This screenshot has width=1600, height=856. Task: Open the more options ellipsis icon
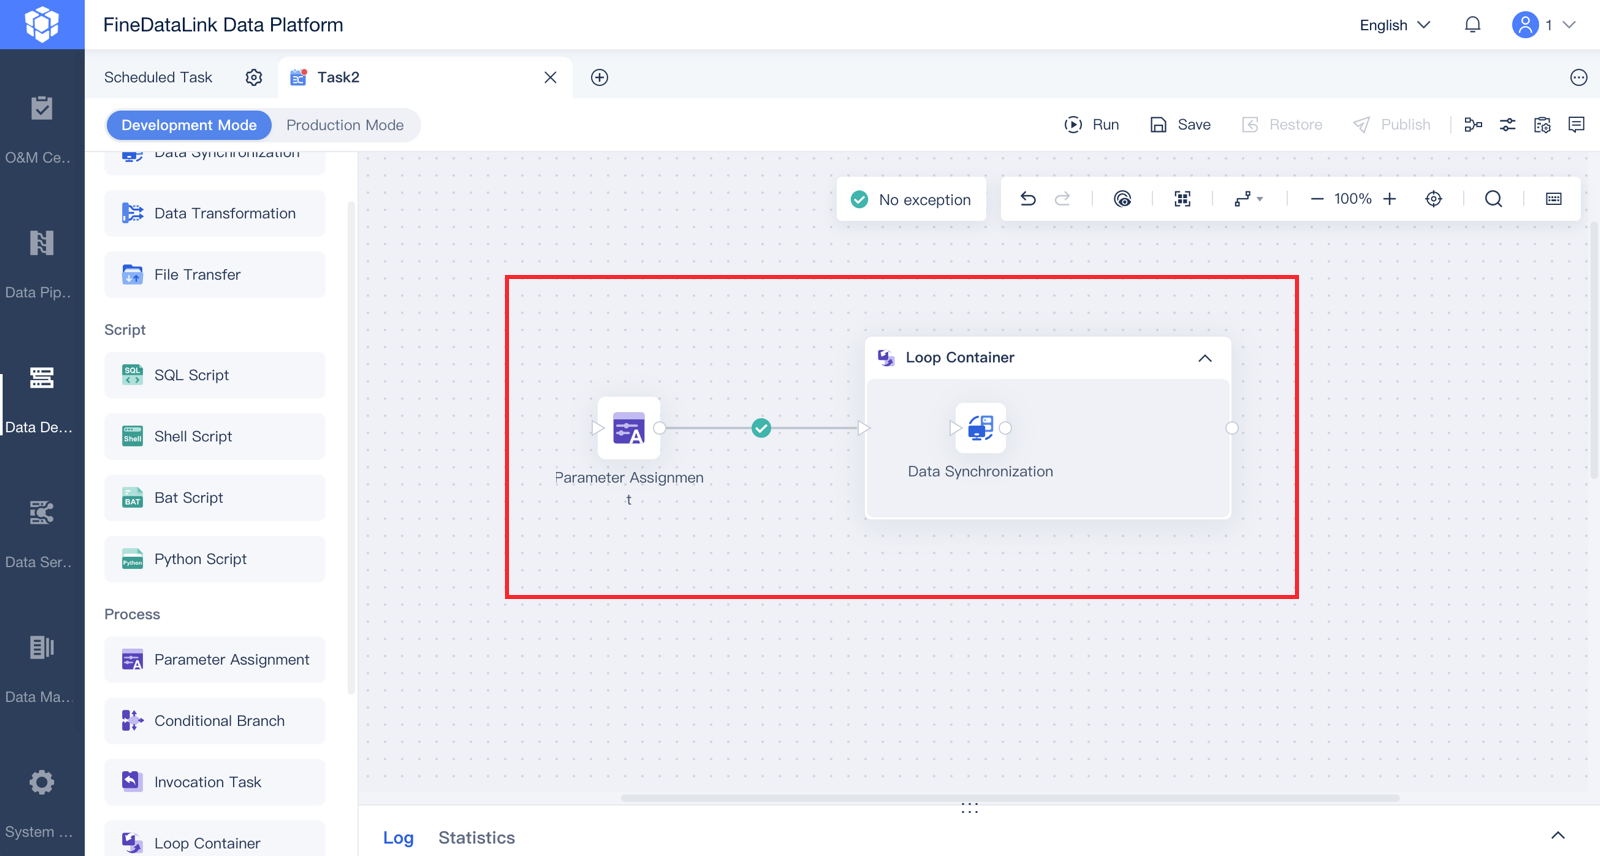click(x=1579, y=77)
